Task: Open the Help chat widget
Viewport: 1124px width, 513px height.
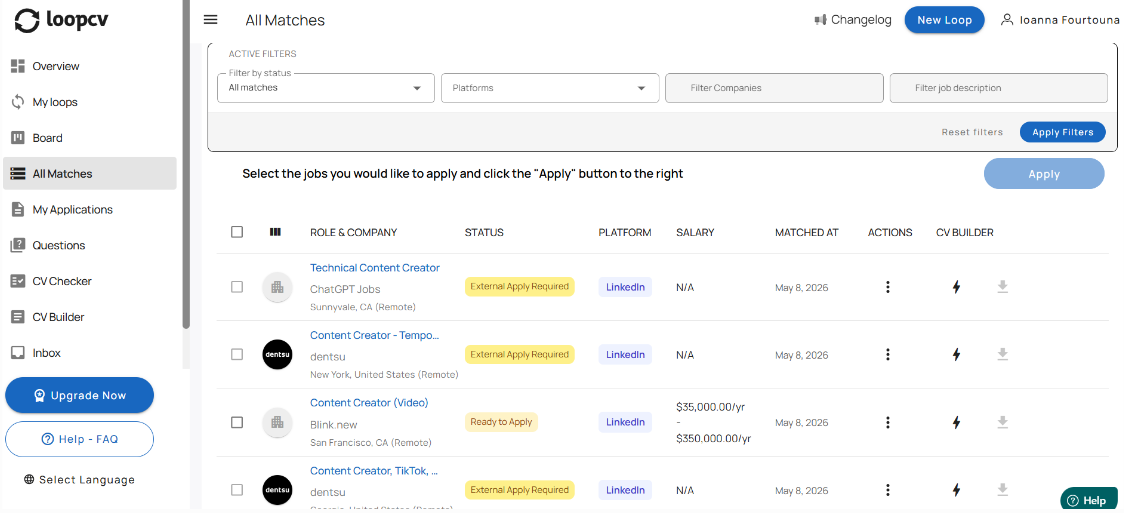Action: click(x=1089, y=501)
